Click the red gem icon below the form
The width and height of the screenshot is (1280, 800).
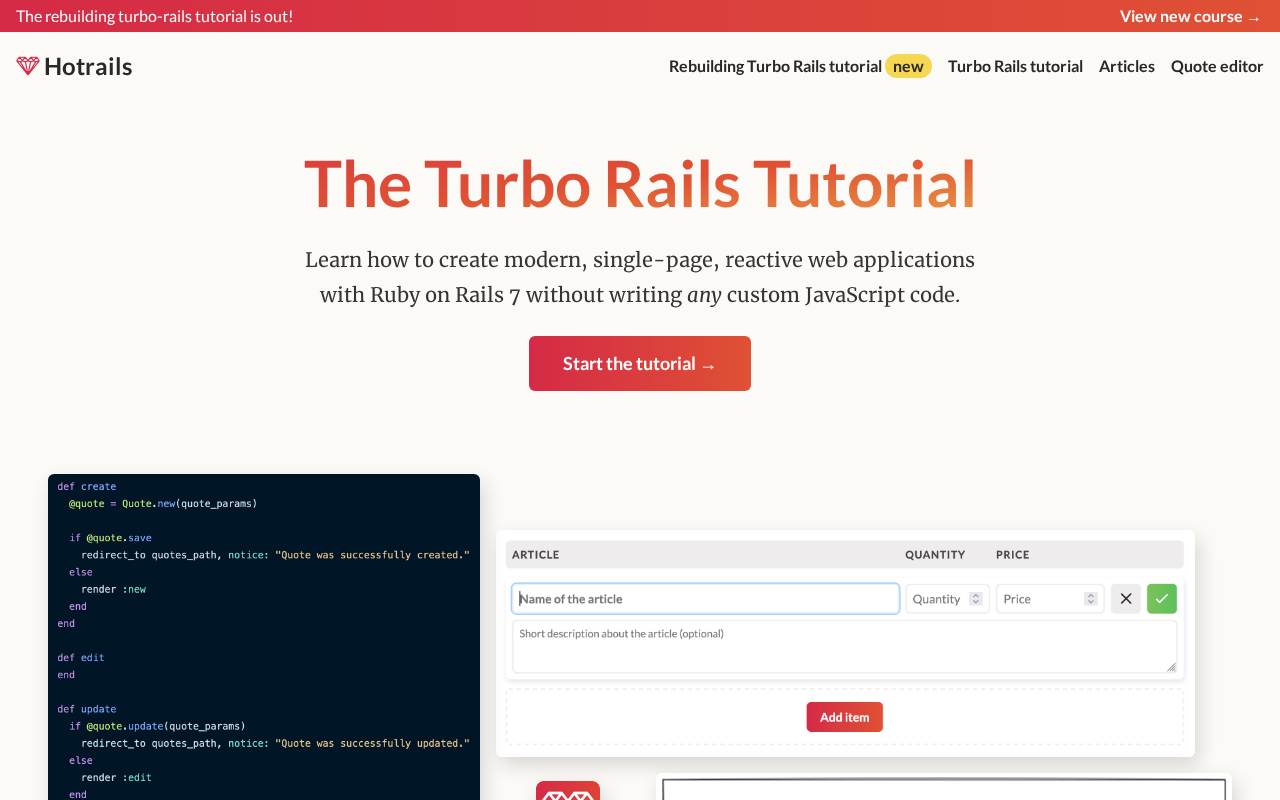[567, 792]
